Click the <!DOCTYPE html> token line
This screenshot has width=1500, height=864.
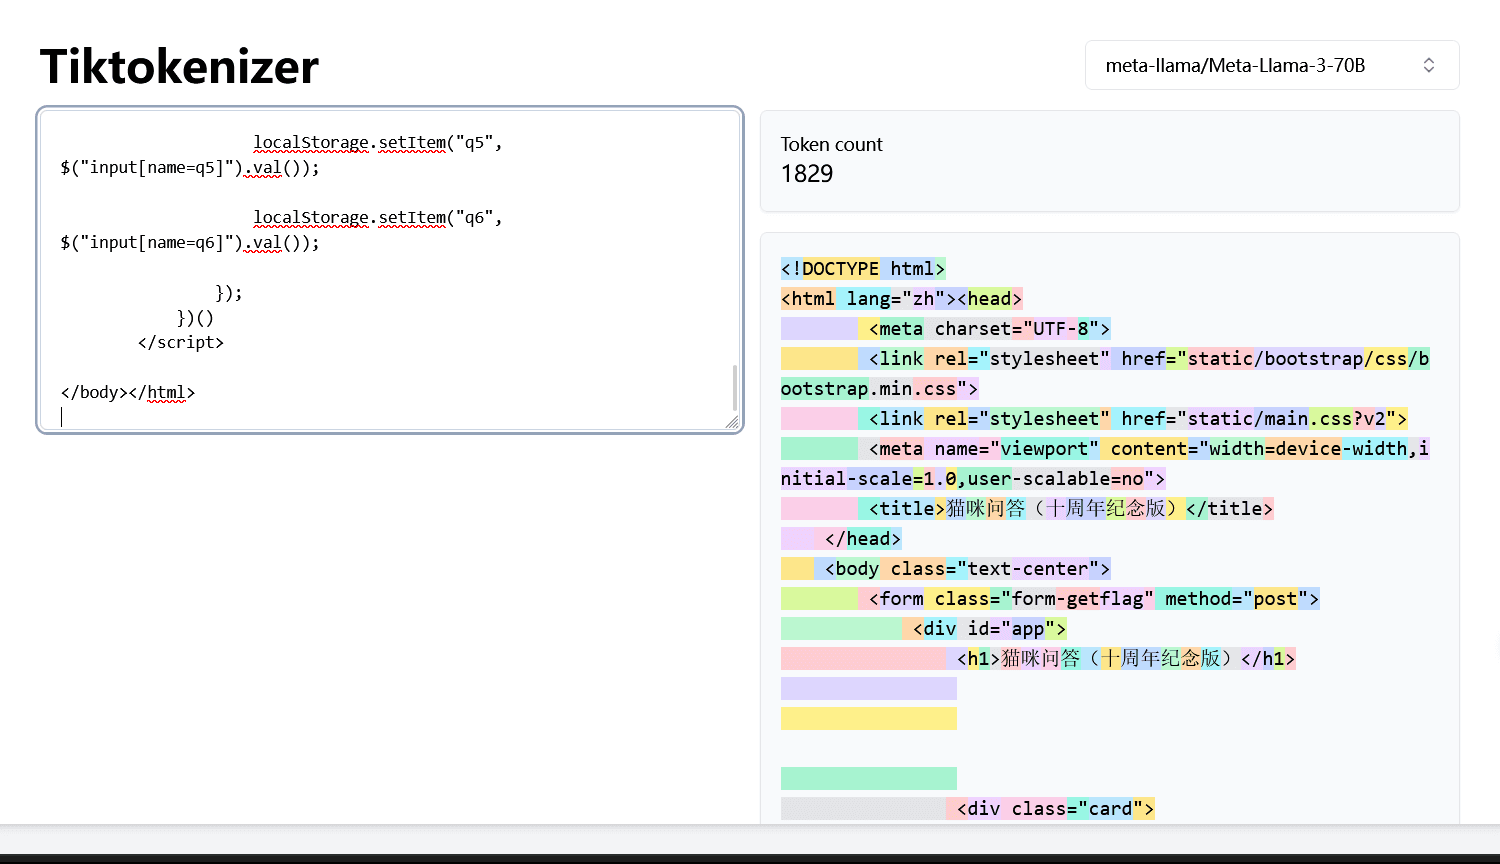tap(863, 268)
